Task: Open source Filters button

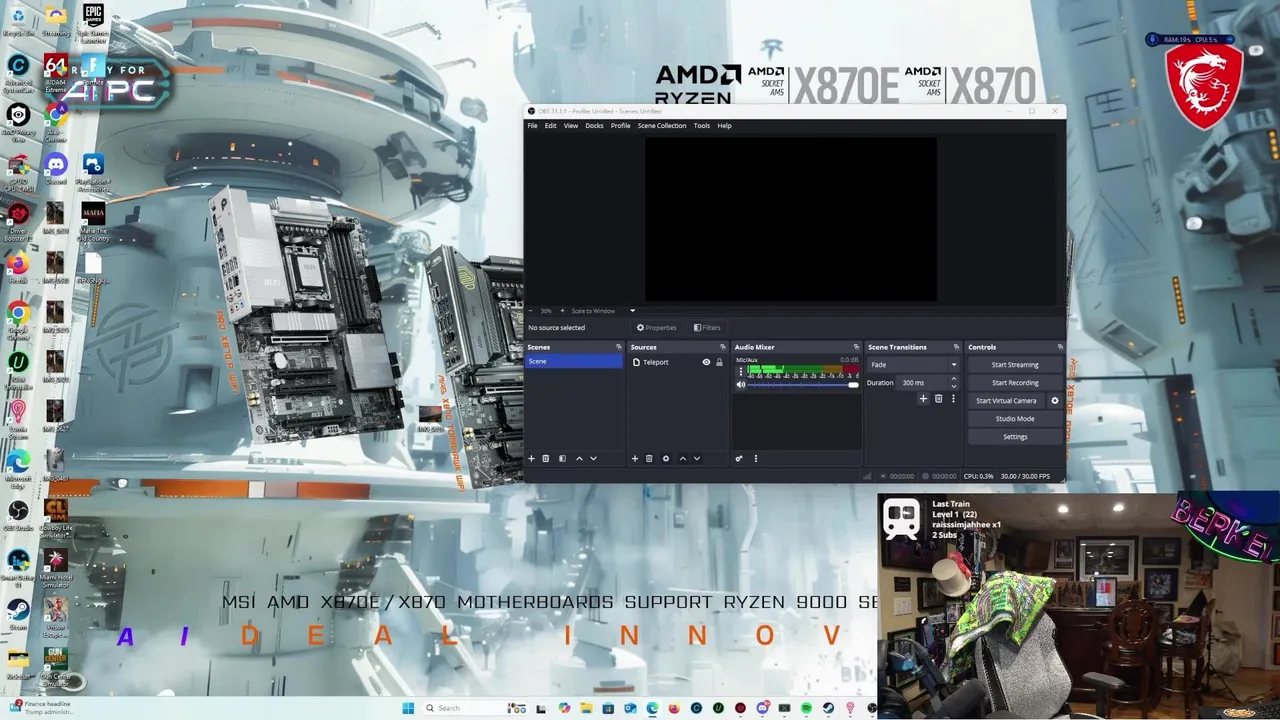Action: pos(707,328)
